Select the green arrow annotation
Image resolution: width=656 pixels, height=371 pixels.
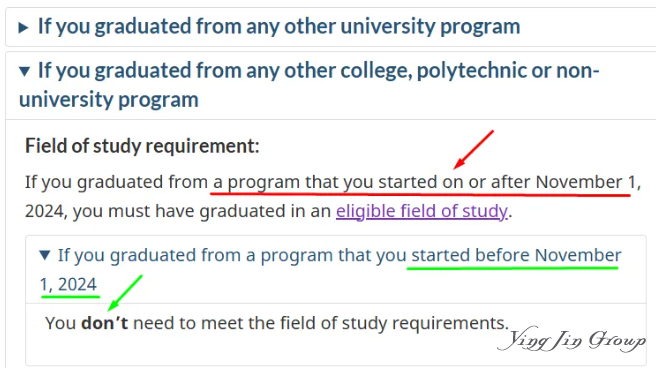[x=125, y=293]
